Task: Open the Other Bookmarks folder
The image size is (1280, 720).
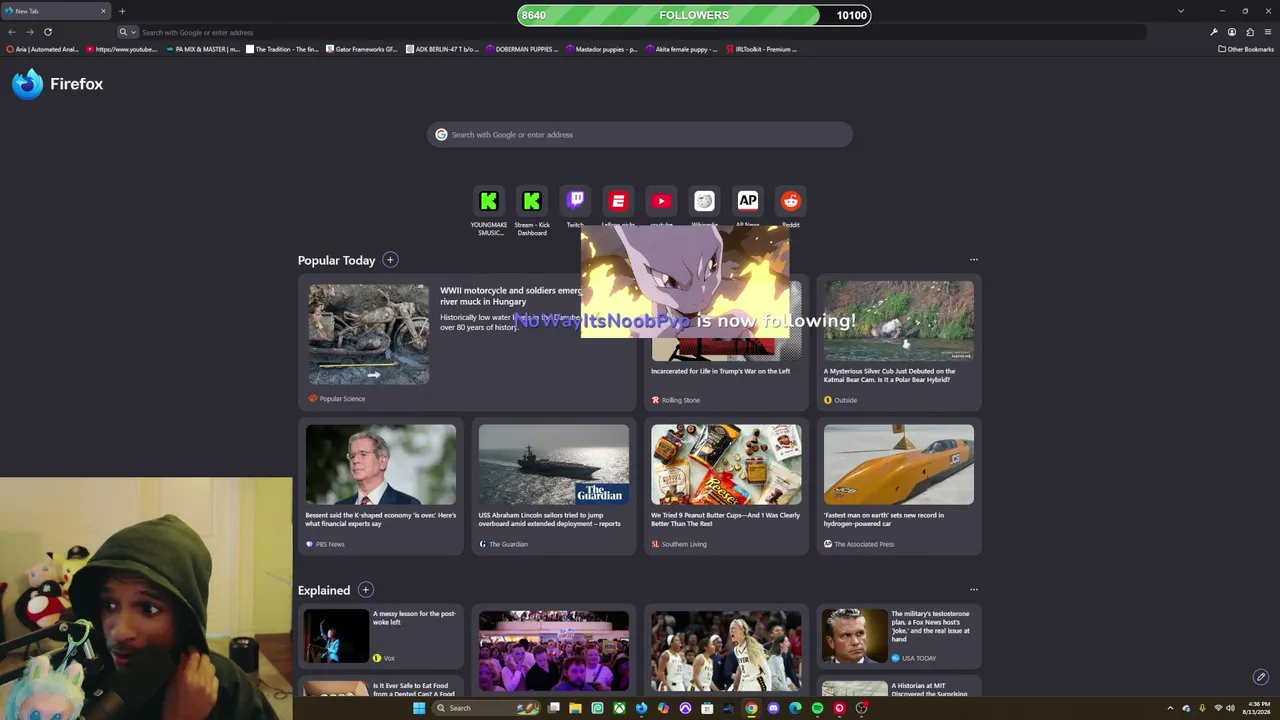Action: click(x=1246, y=49)
